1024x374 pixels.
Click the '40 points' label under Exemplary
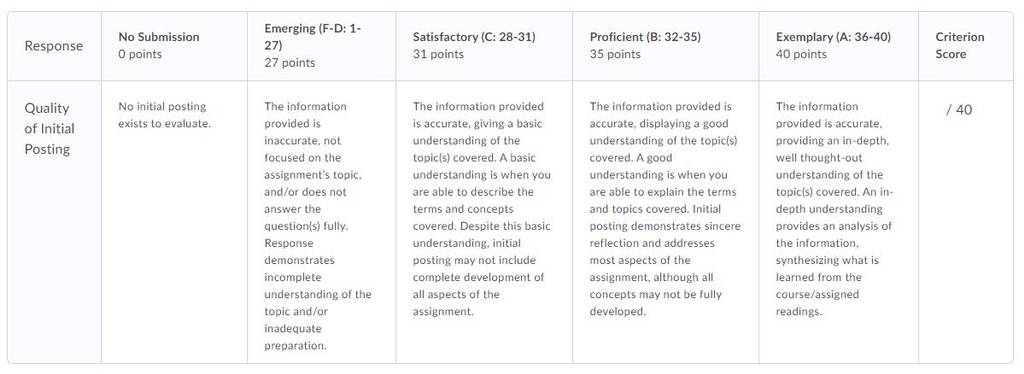[x=801, y=54]
